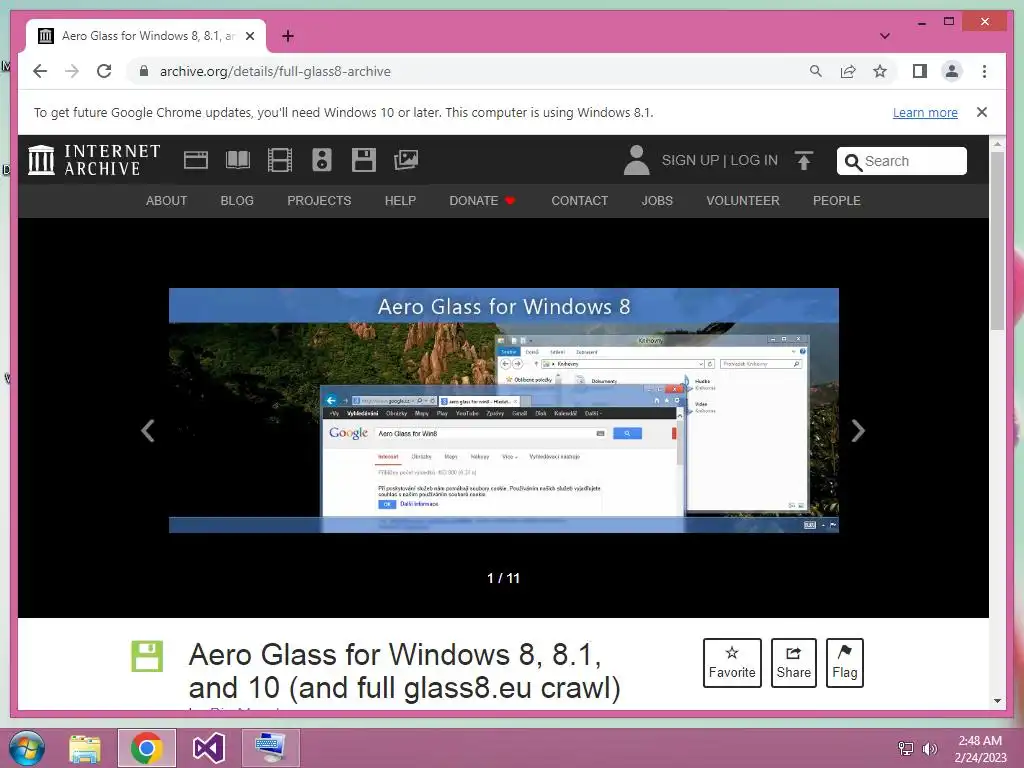Click the Share button
This screenshot has width=1024, height=768.
[x=793, y=662]
